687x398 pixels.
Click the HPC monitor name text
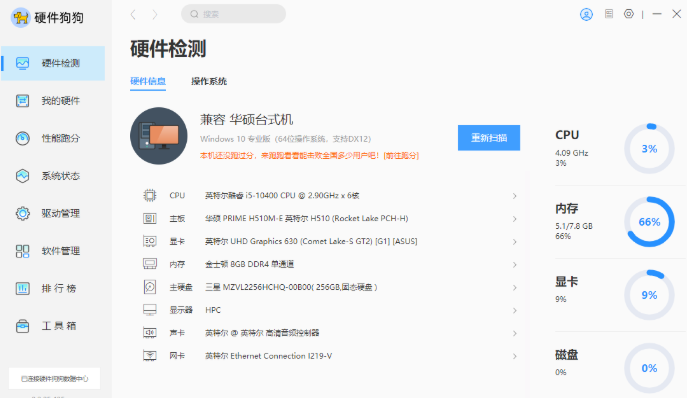tap(213, 310)
